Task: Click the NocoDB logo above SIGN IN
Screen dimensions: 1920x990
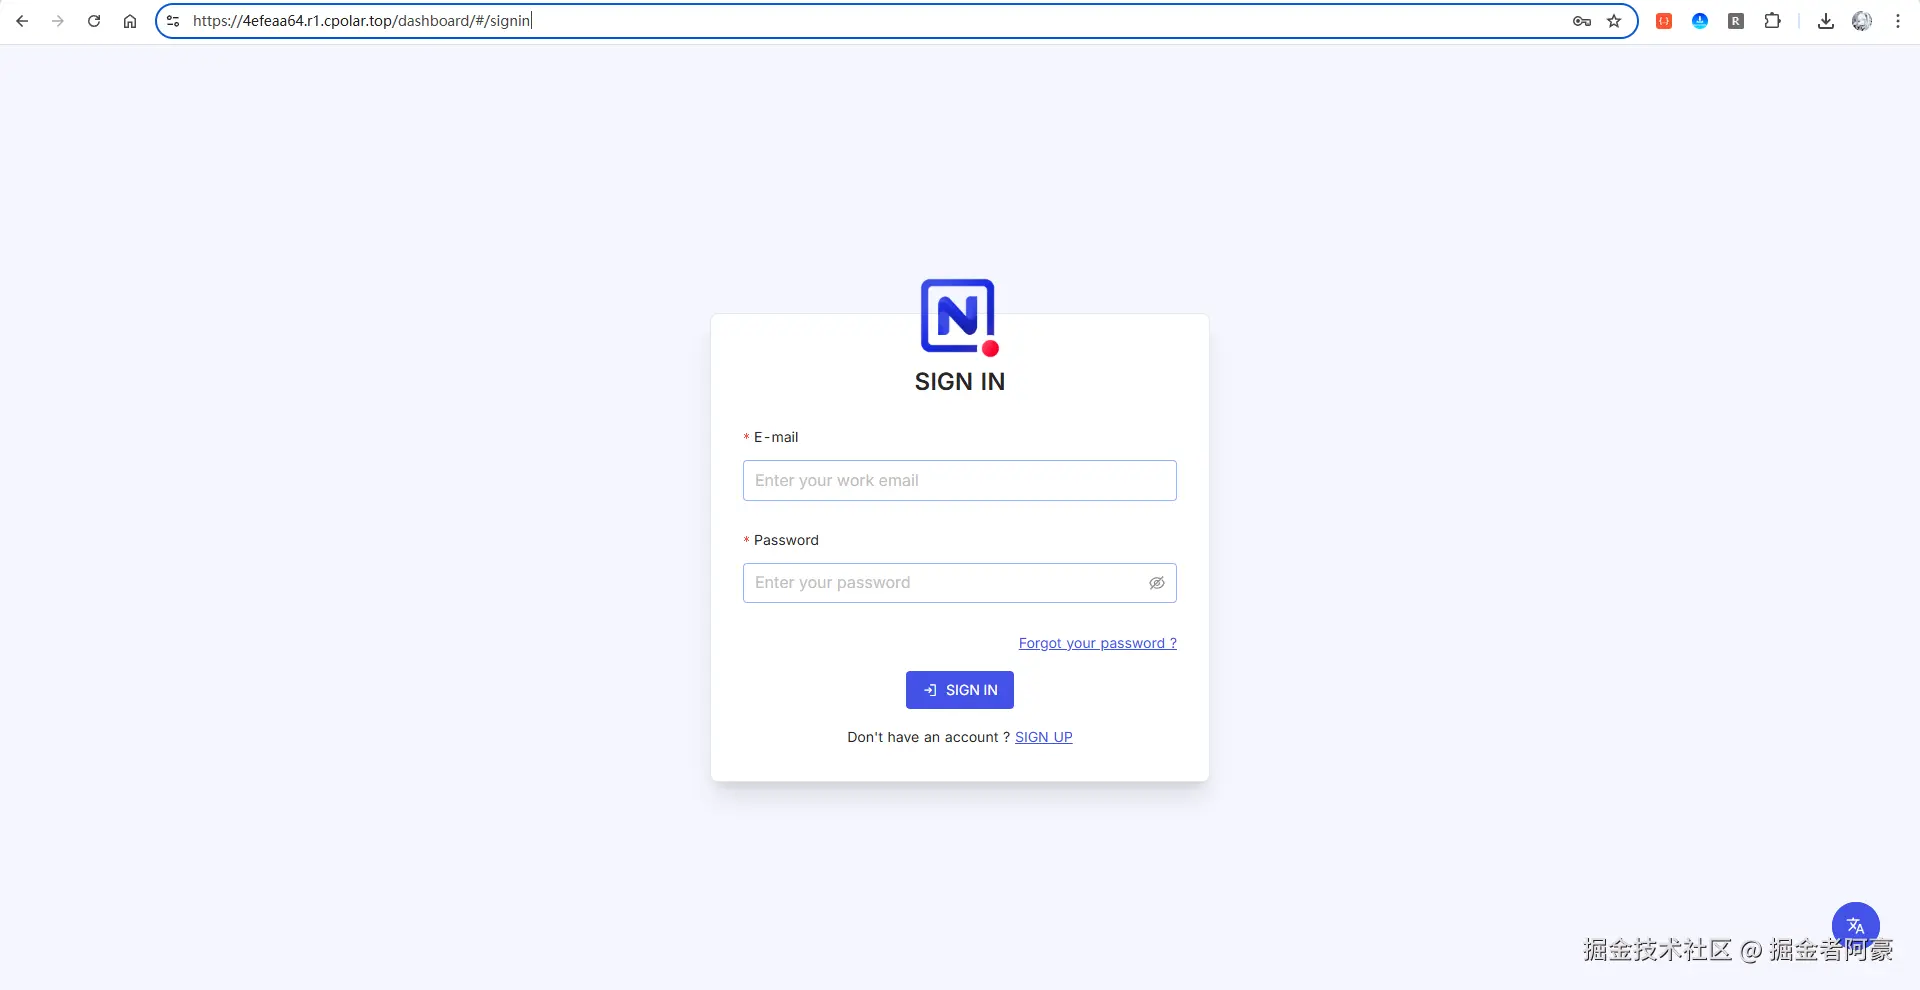Action: coord(959,317)
